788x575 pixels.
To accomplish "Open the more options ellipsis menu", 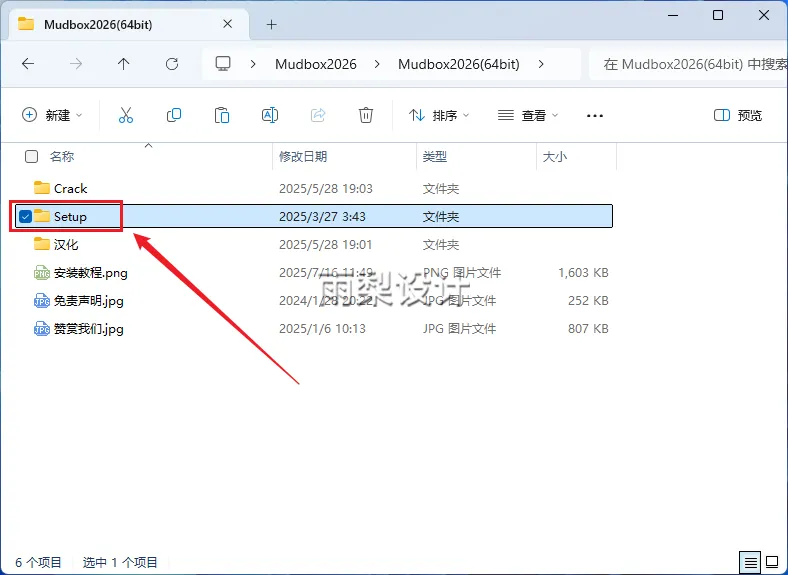I will coord(595,116).
